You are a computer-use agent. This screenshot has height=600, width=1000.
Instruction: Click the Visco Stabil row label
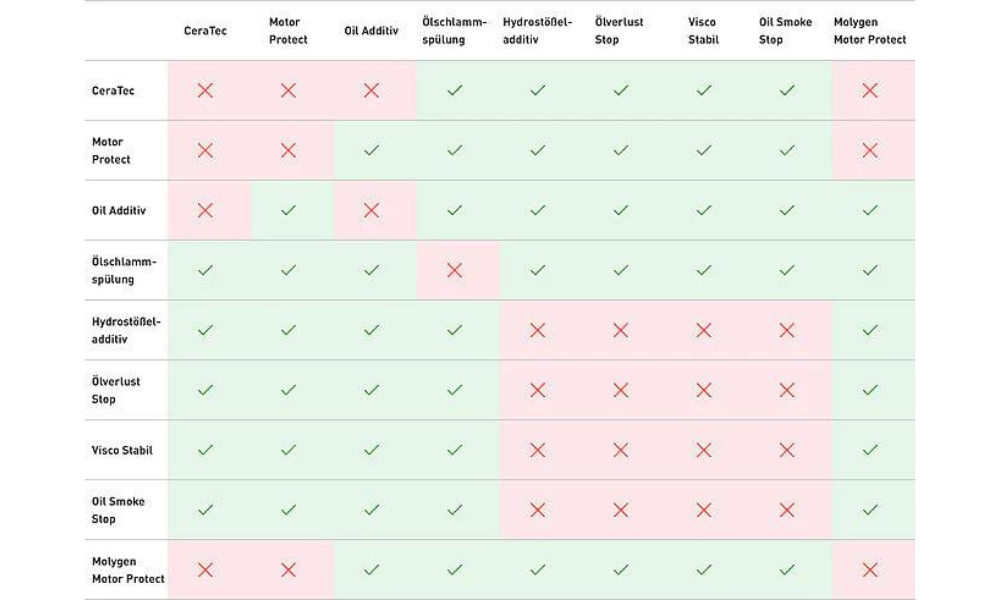(123, 450)
